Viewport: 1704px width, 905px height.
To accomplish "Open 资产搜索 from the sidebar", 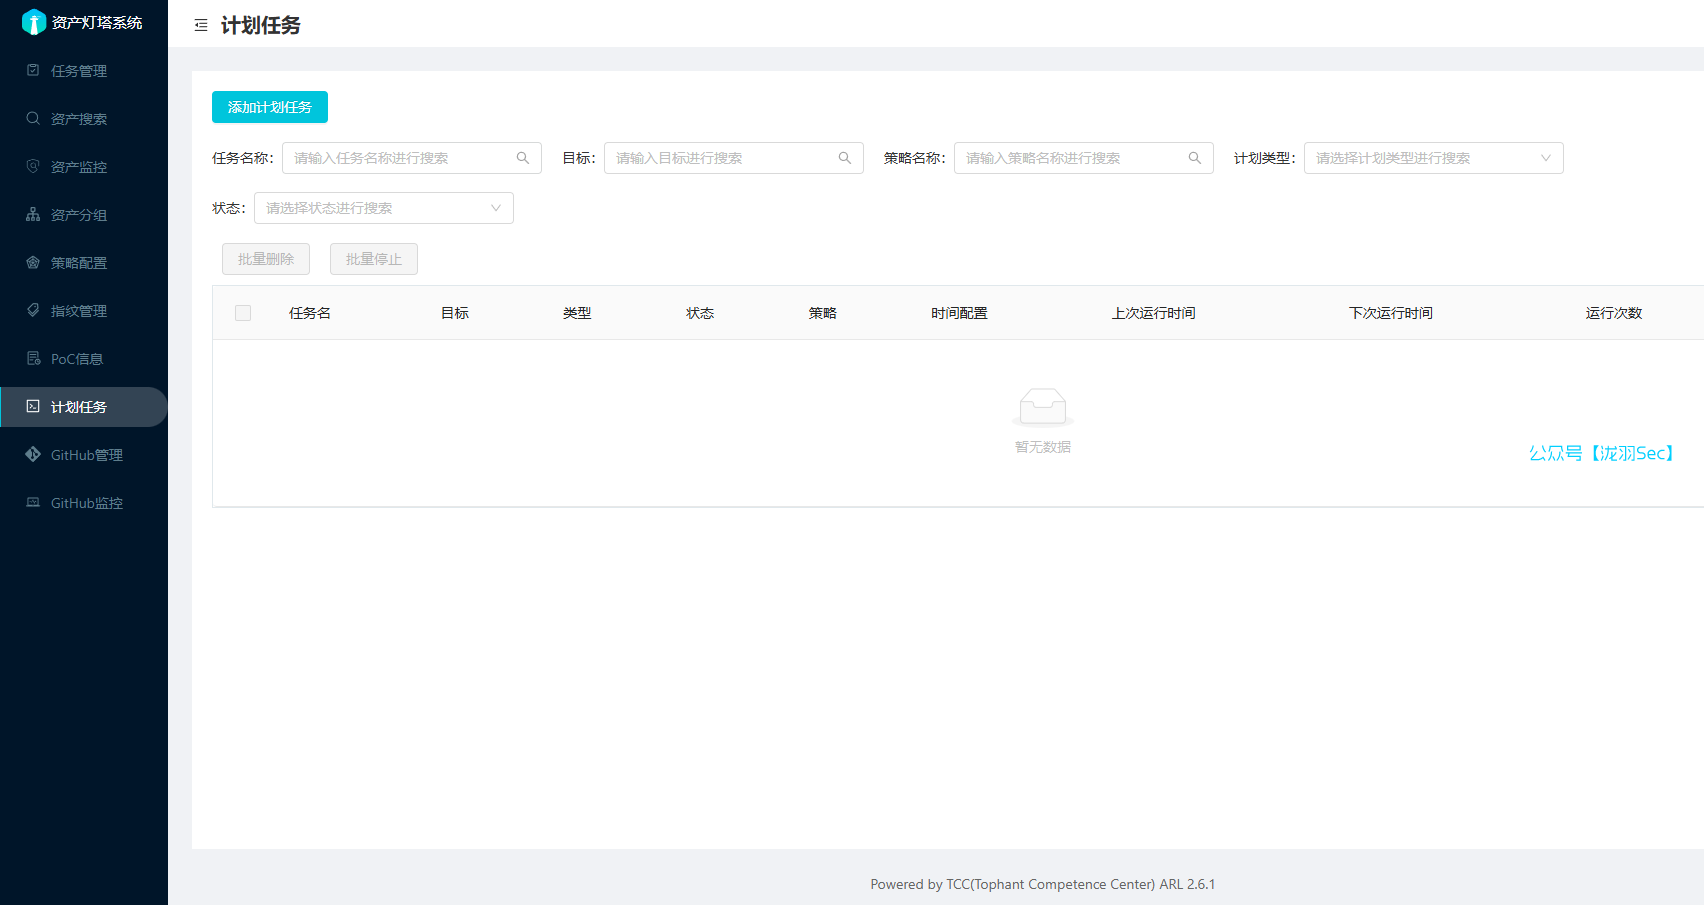I will [78, 119].
